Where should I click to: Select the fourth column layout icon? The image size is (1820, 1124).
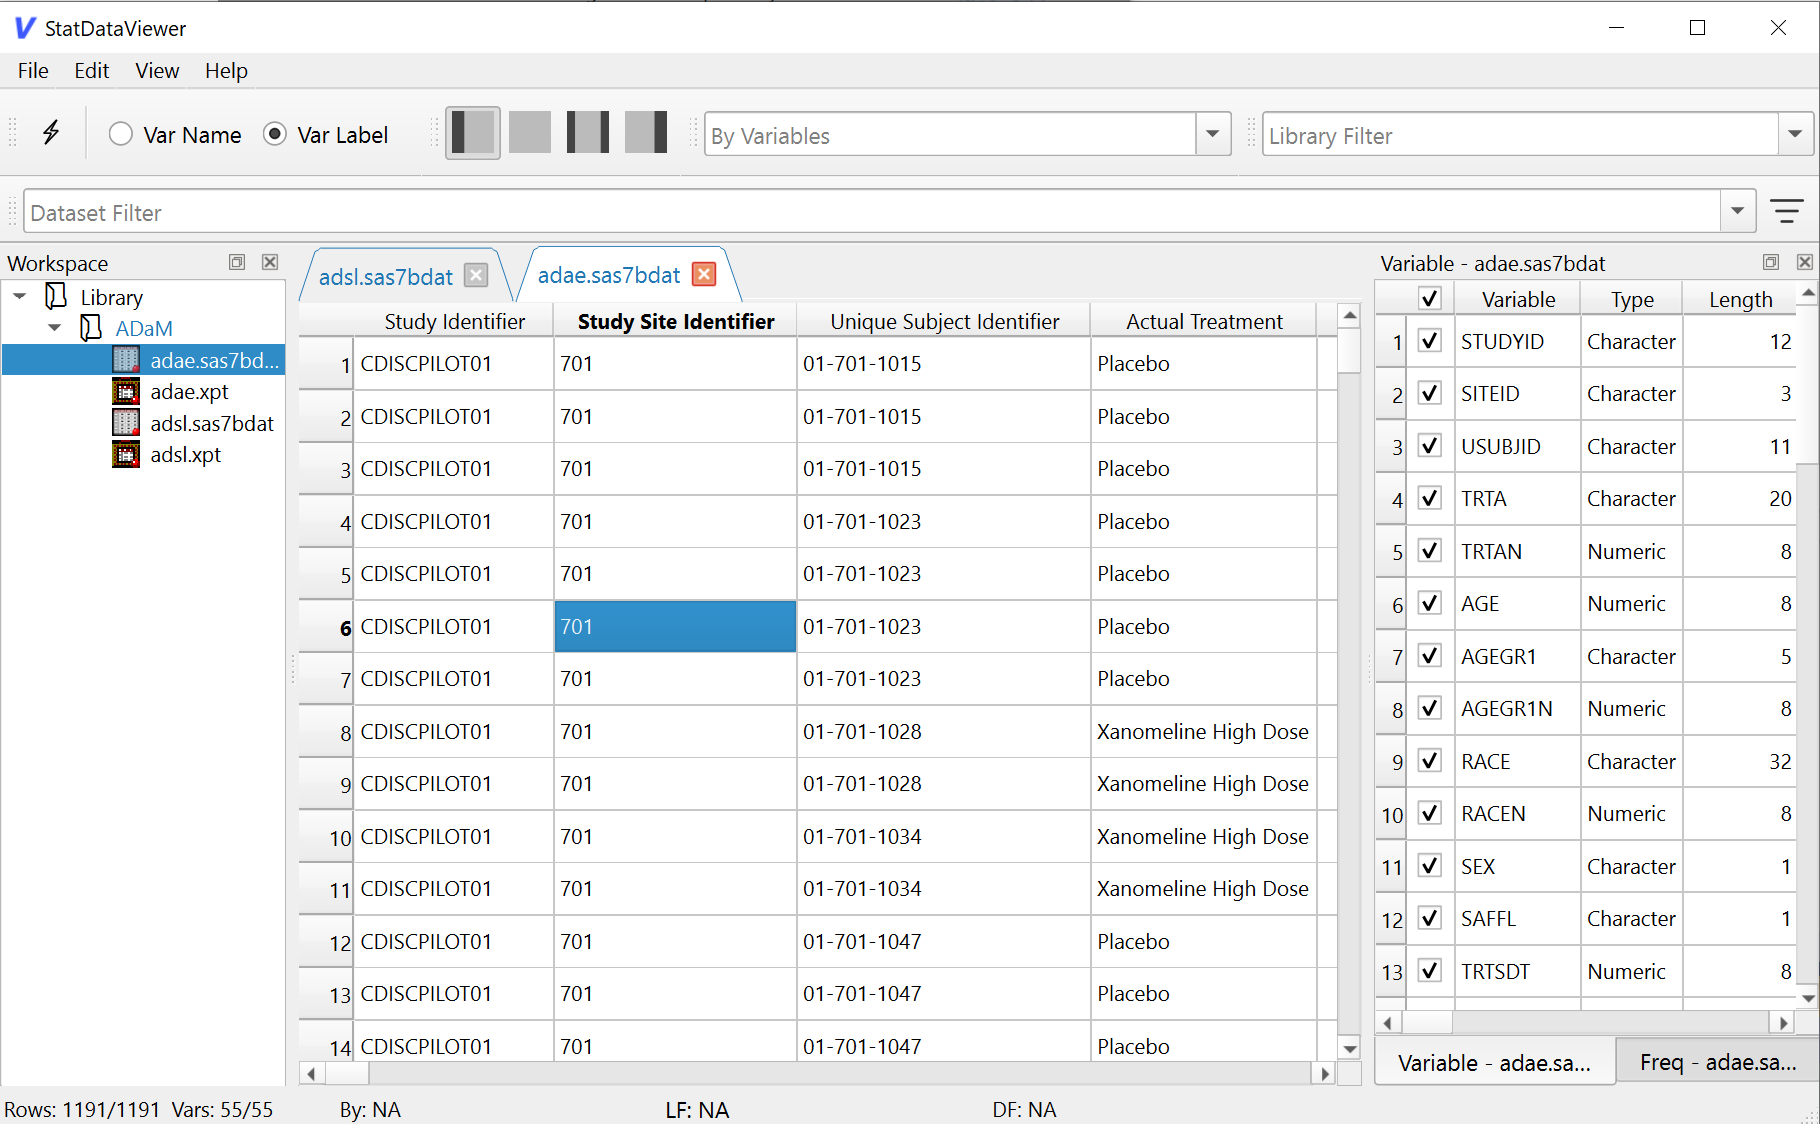pos(645,132)
